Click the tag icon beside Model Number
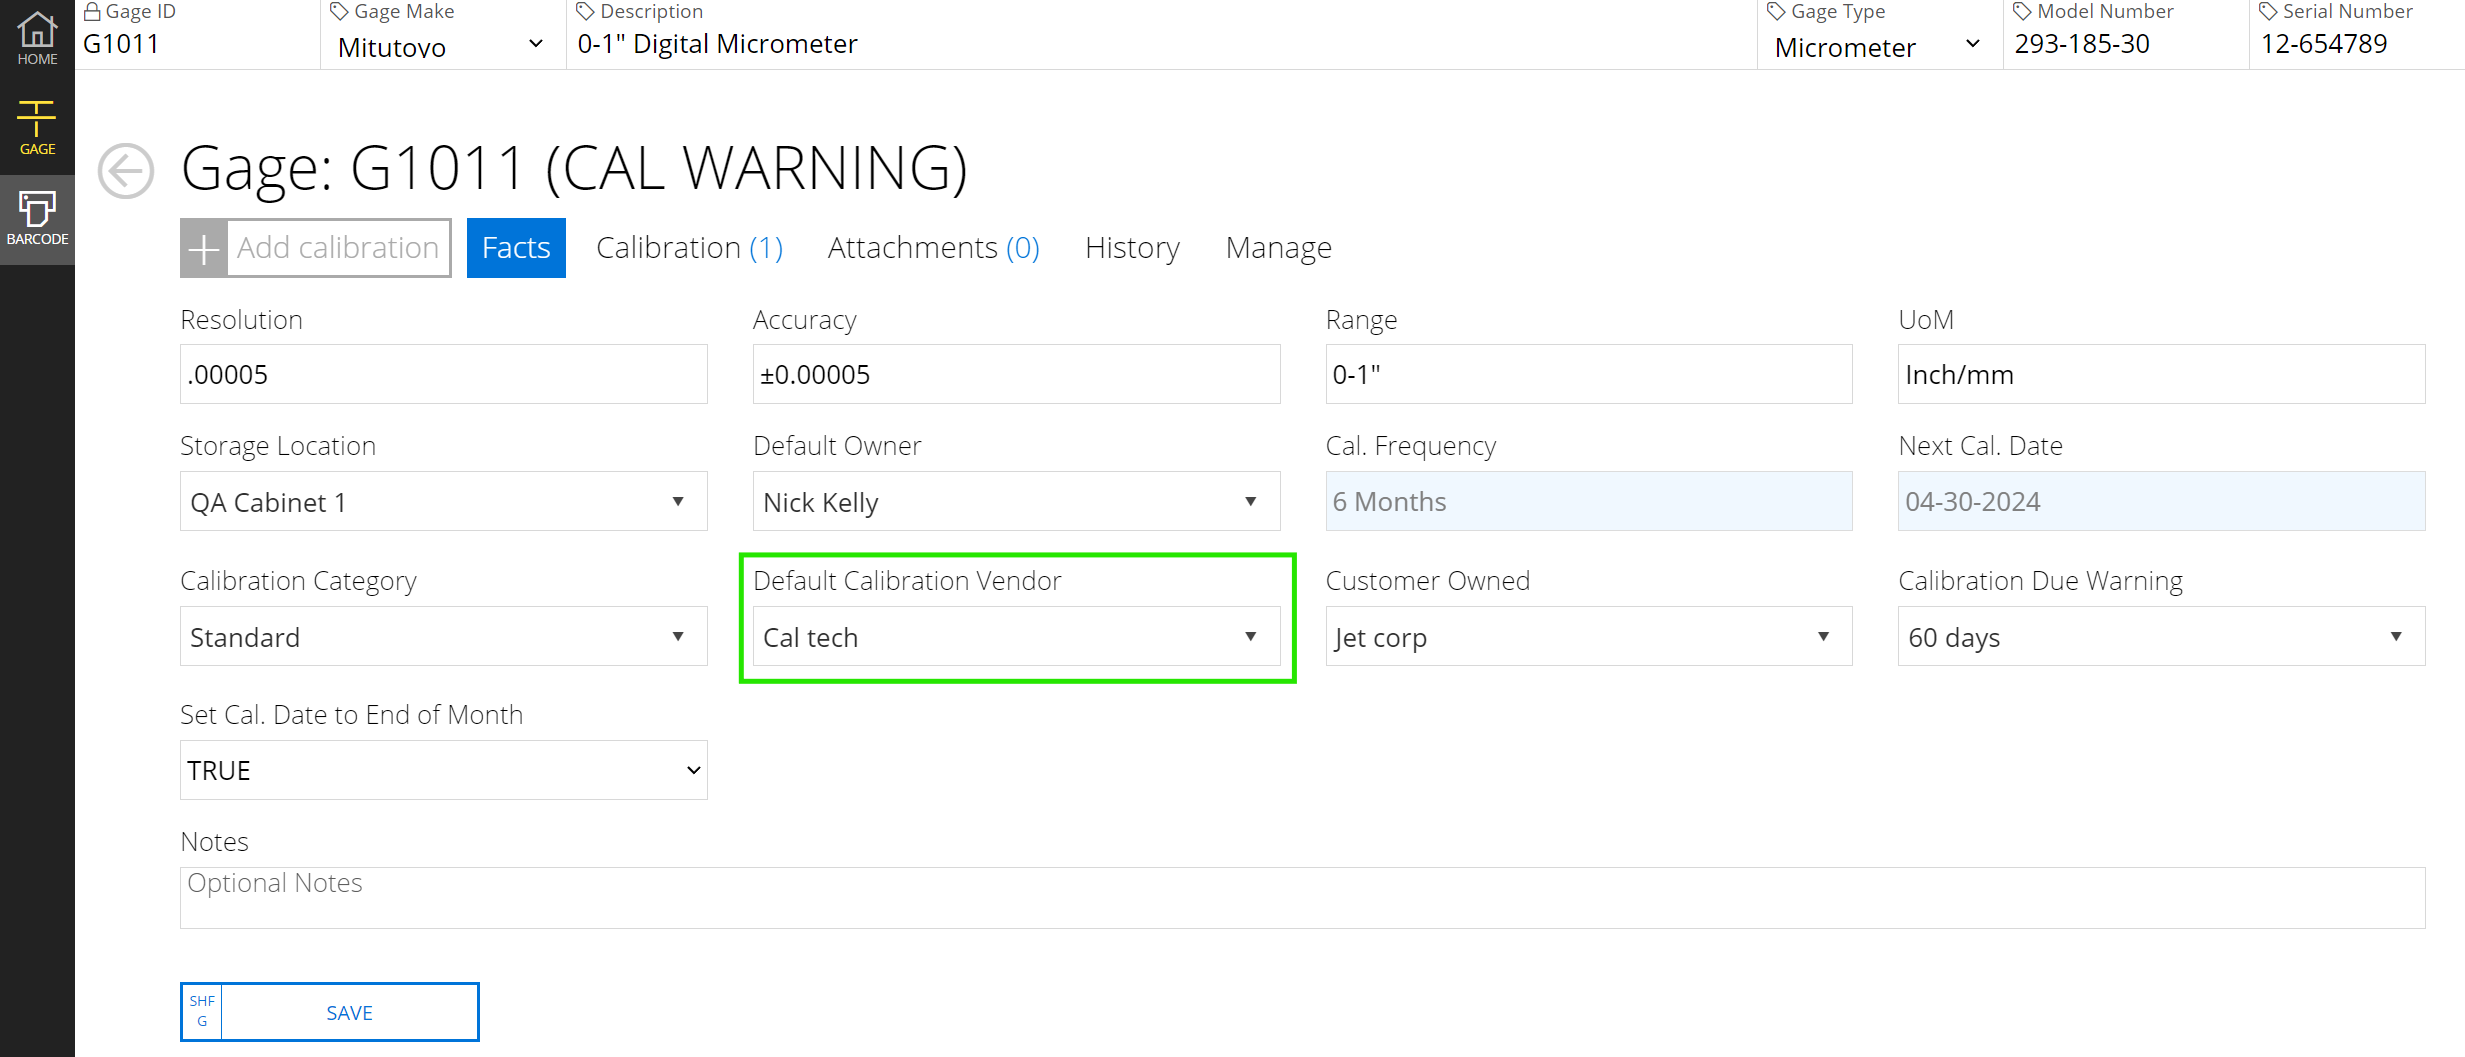 click(x=2022, y=12)
